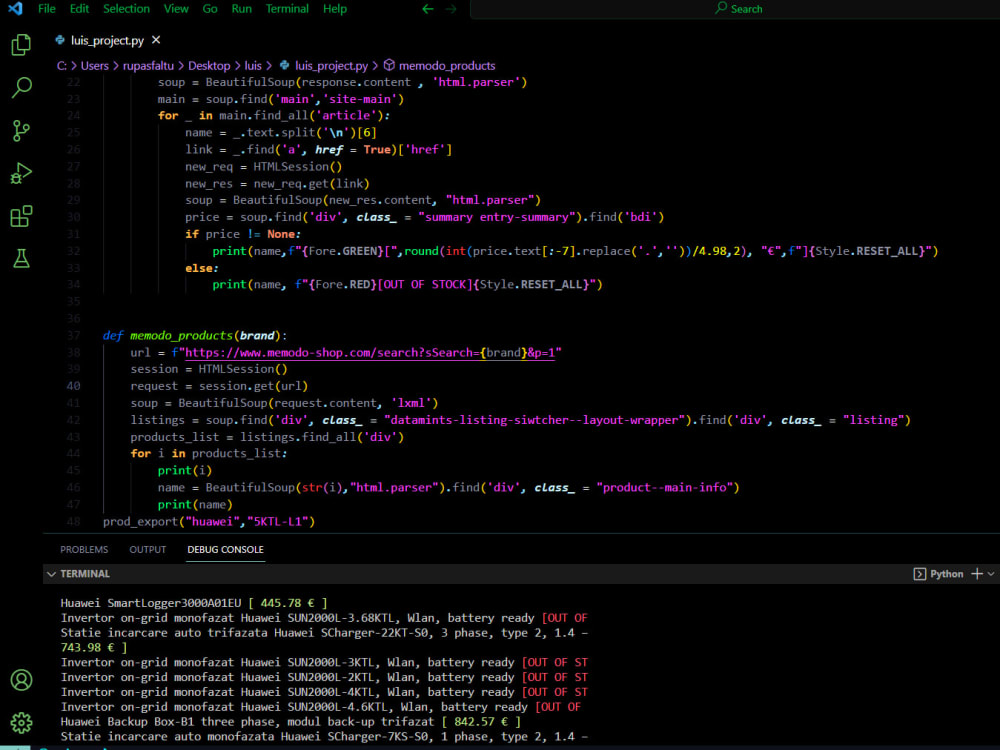Viewport: 1000px width, 750px height.
Task: Click the C: breadcrumb segment
Action: pyautogui.click(x=62, y=65)
